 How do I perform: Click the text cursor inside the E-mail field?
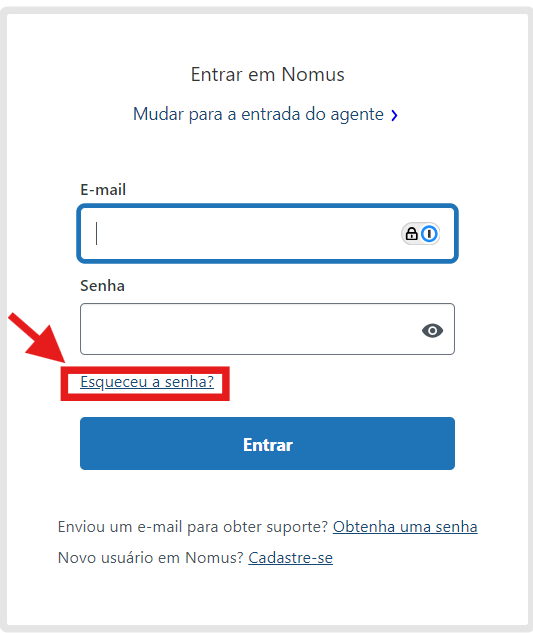click(x=97, y=233)
